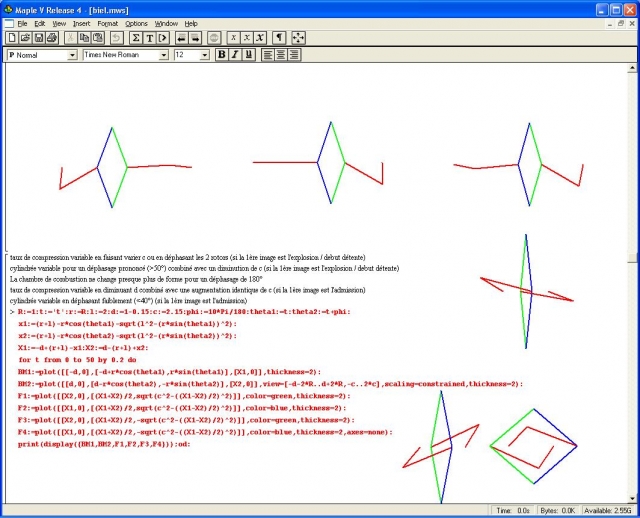The image size is (640, 518).
Task: Open the Options menu
Action: tap(136, 22)
